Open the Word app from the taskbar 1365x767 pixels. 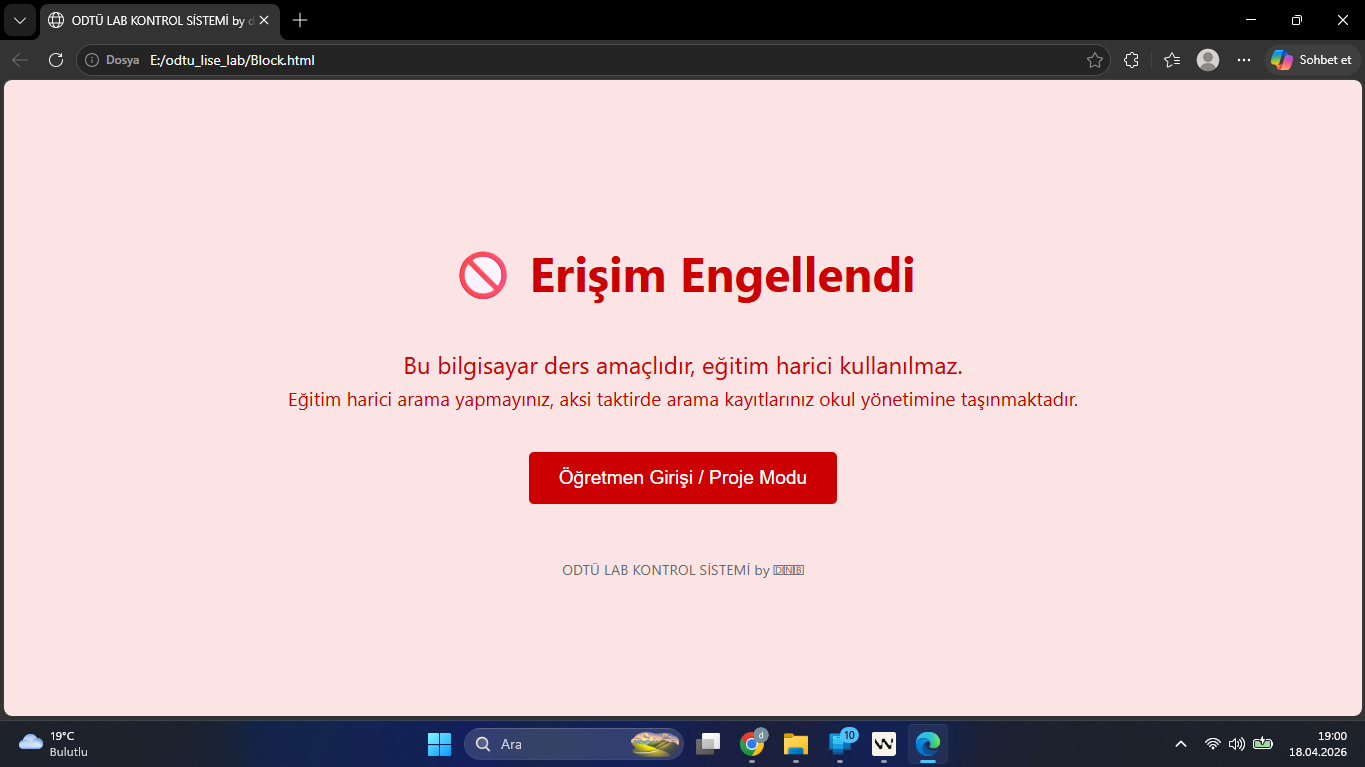click(883, 743)
